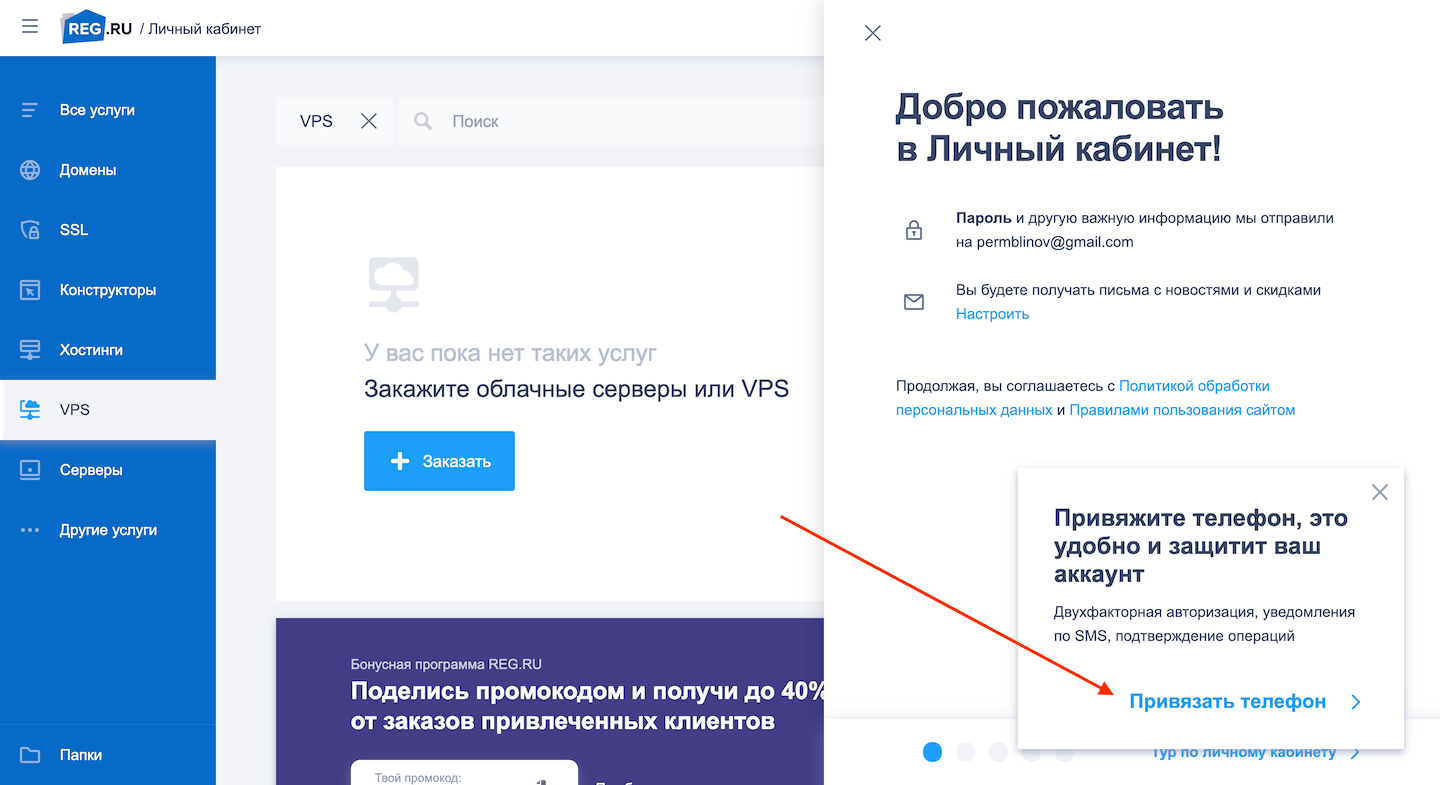Open Все услуги in sidebar
The image size is (1440, 785).
(x=96, y=110)
